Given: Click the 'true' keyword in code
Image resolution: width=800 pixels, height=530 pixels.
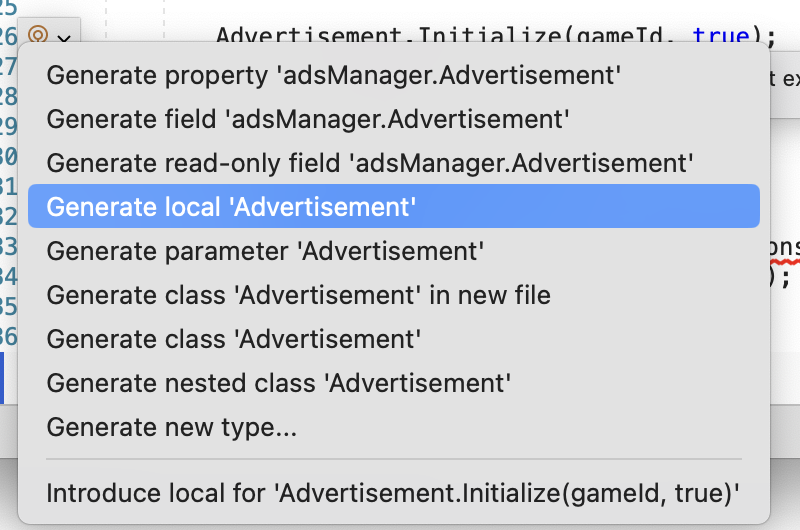Looking at the screenshot, I should (x=721, y=35).
